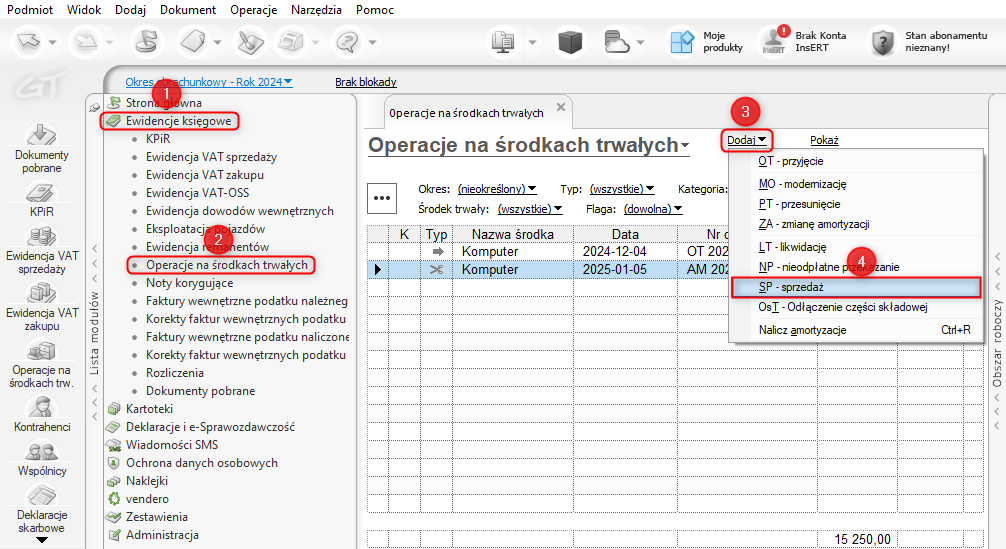Click the flag stamp toolbar icon
1006x549 pixels.
pos(146,42)
